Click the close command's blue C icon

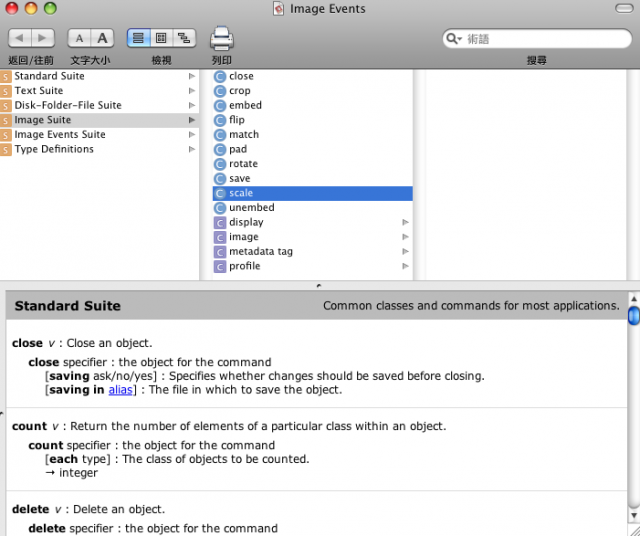220,76
